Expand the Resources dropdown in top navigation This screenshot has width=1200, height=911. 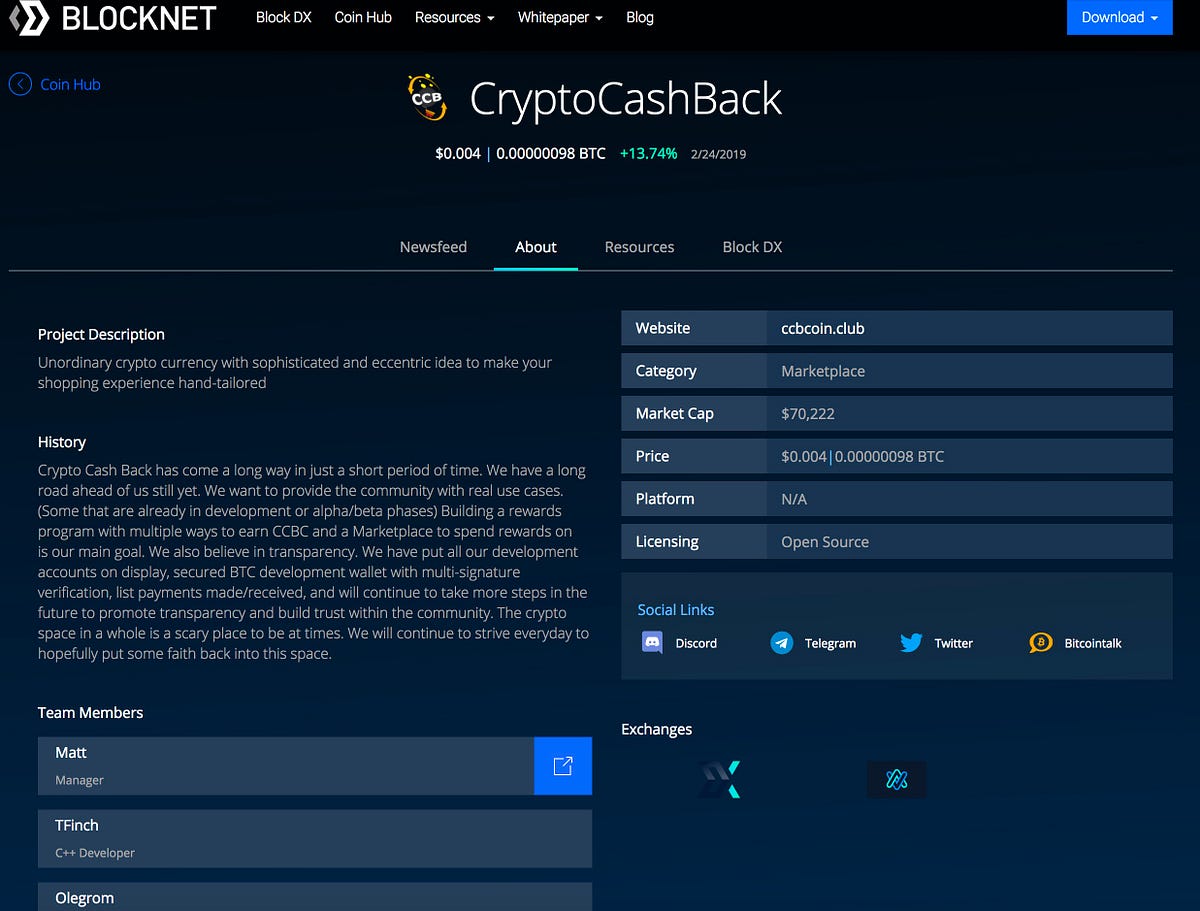coord(454,17)
